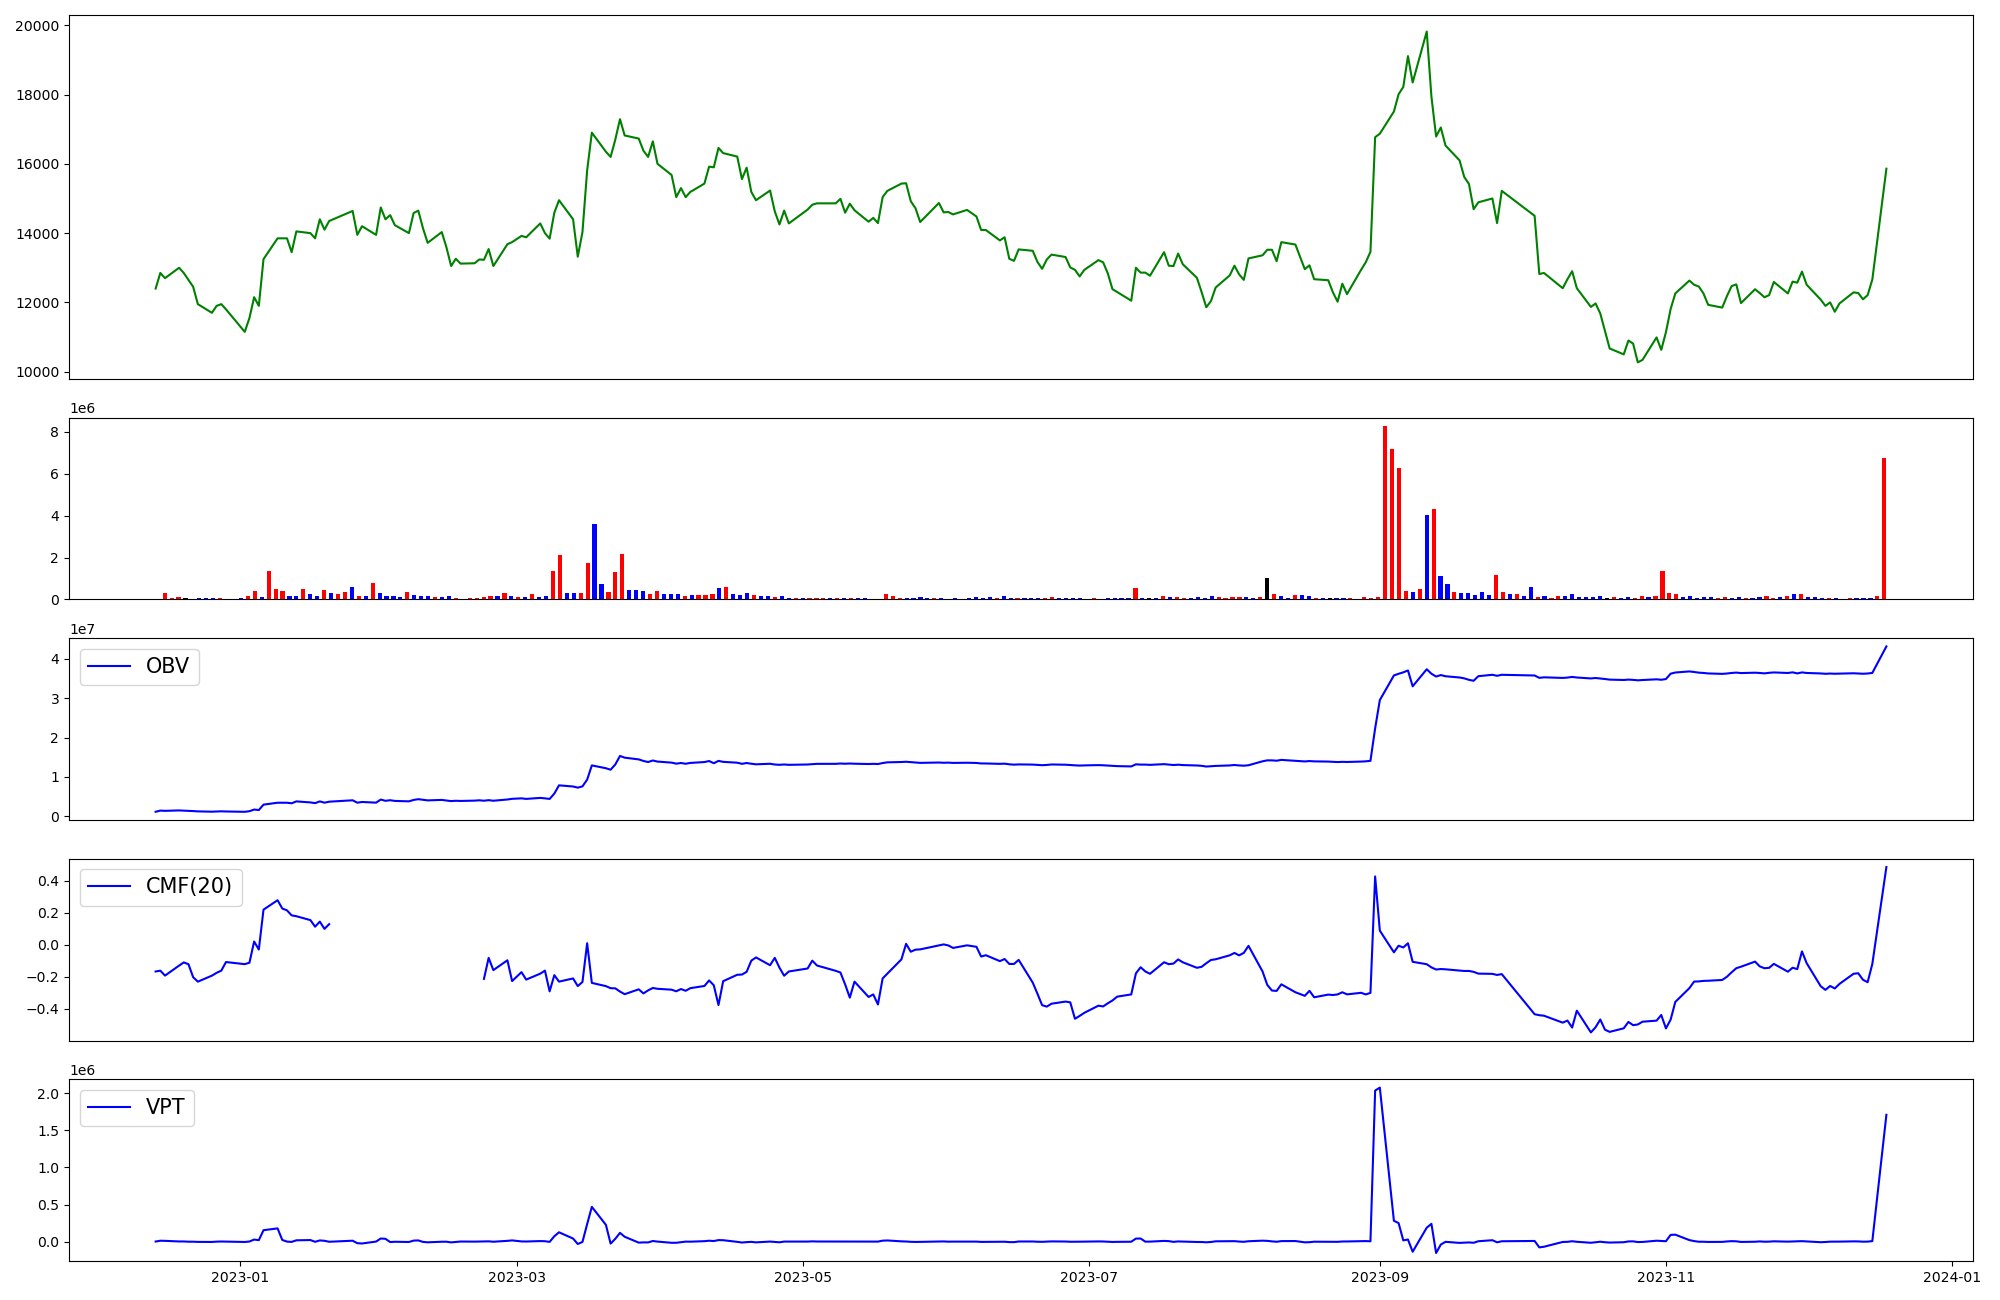The height and width of the screenshot is (1300, 2000).
Task: Click the single black volume bar
Action: tap(1267, 589)
